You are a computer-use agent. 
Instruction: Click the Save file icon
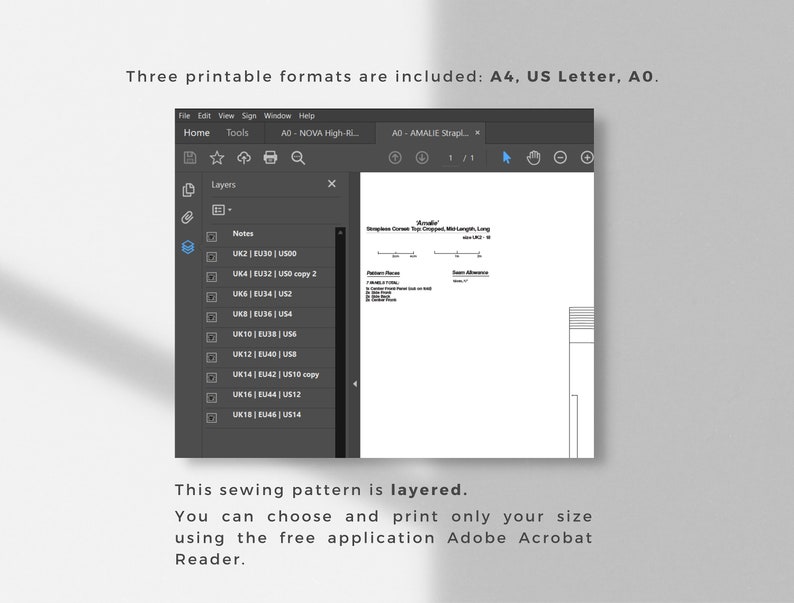190,158
